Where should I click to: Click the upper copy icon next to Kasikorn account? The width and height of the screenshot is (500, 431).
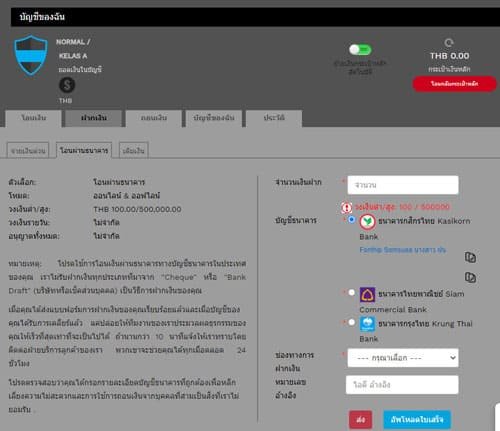pos(470,257)
